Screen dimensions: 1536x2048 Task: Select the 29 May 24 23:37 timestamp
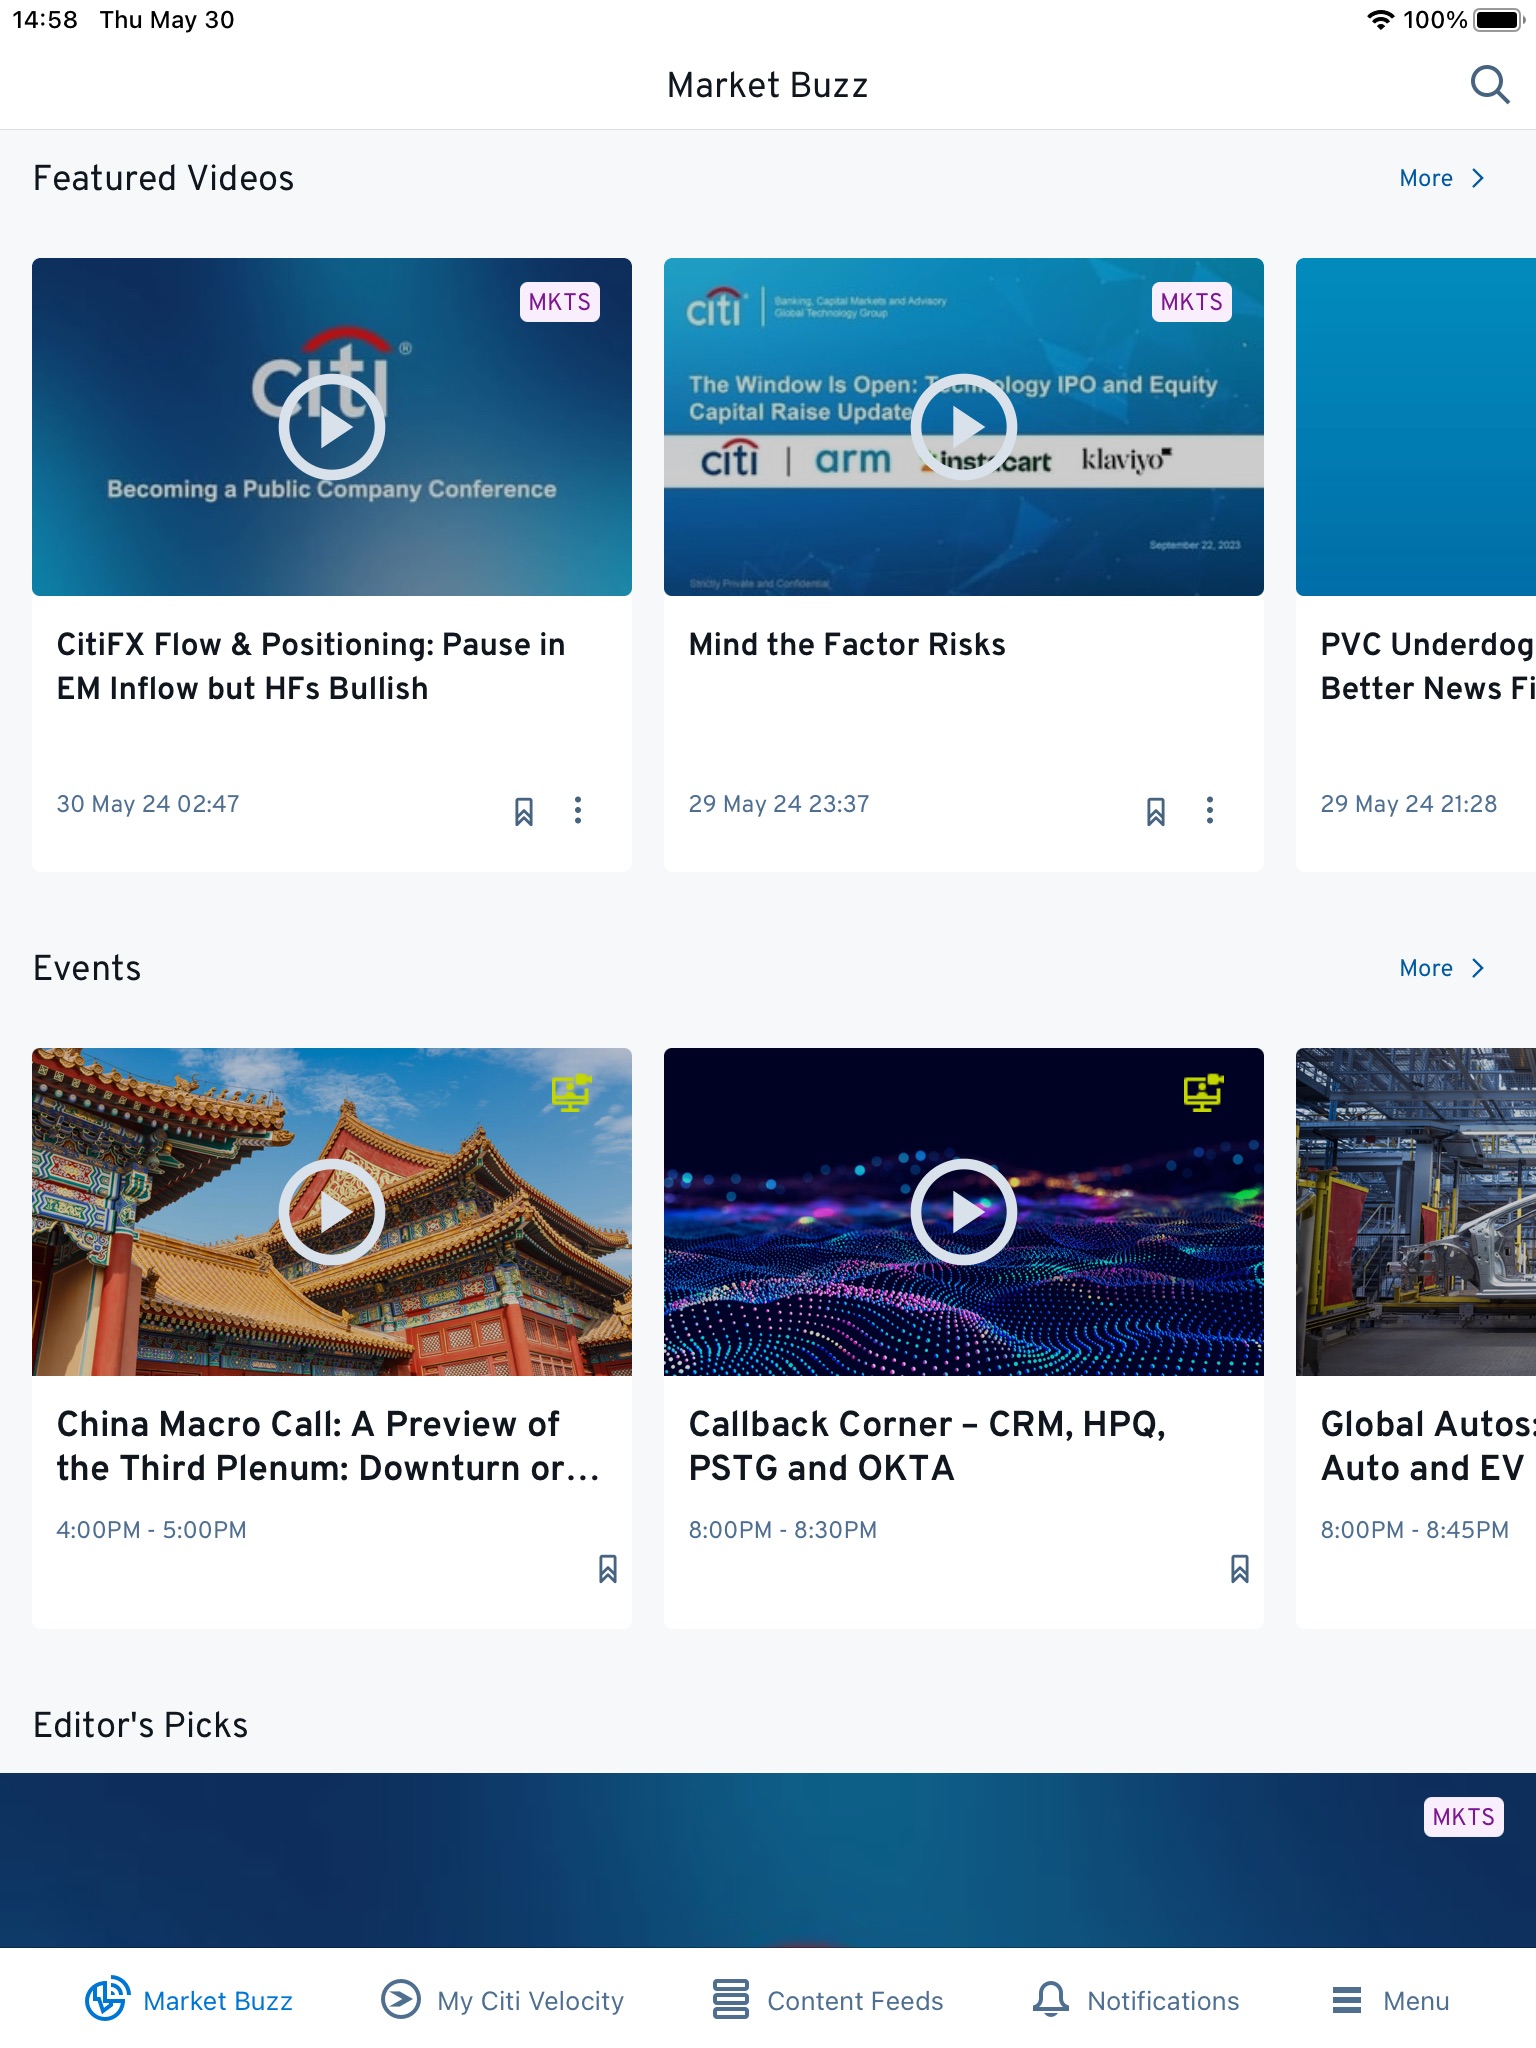(x=779, y=804)
